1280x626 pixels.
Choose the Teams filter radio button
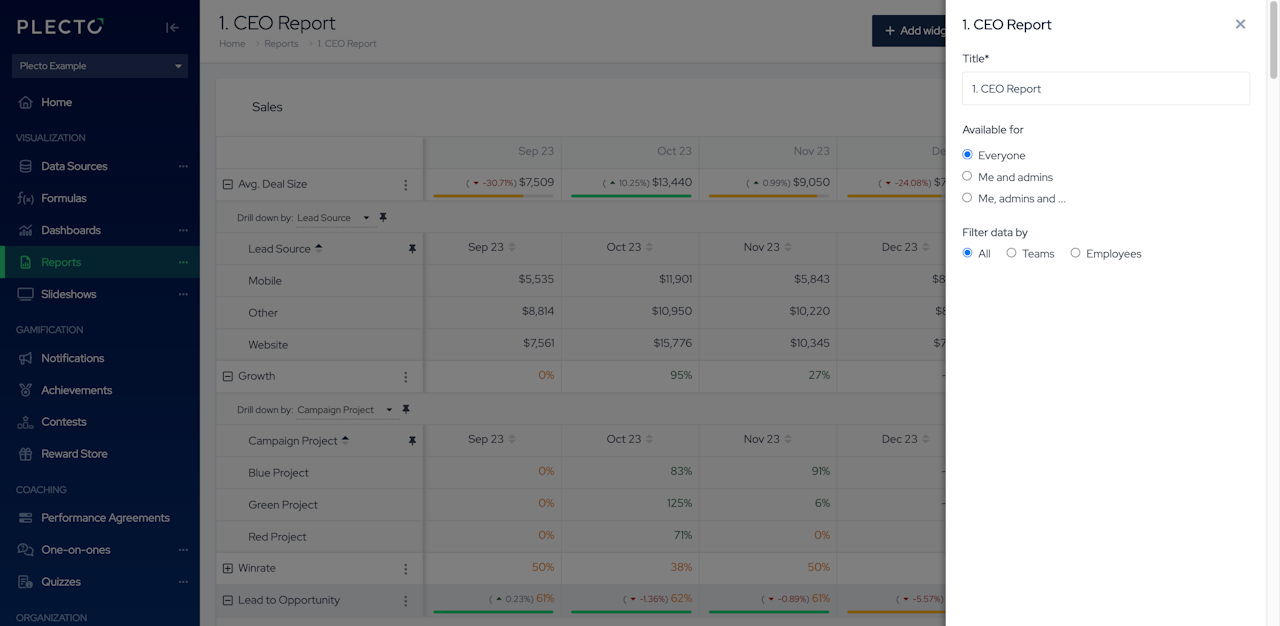(x=1011, y=253)
